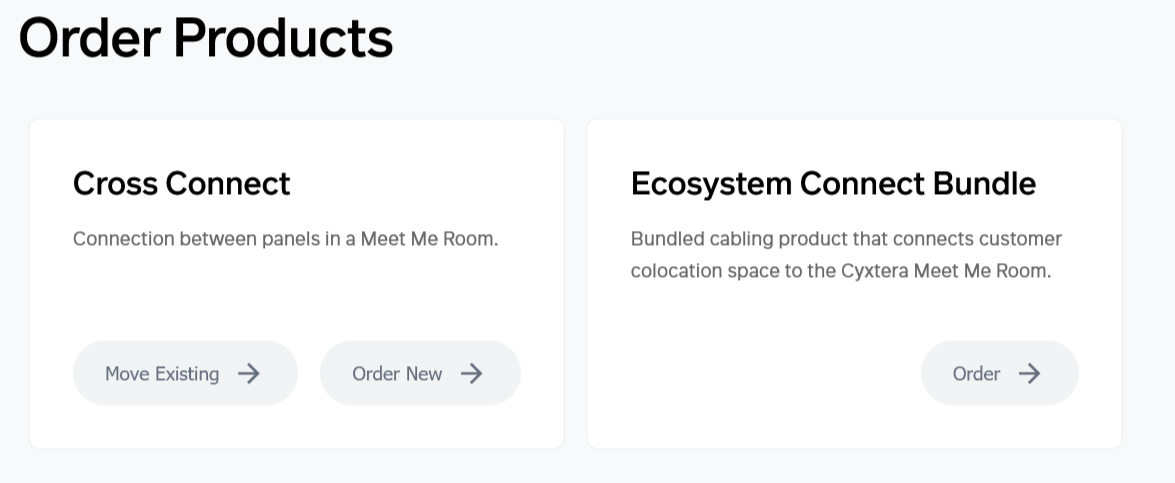Select the Cross Connect card title
Image resolution: width=1175 pixels, height=483 pixels.
[181, 183]
